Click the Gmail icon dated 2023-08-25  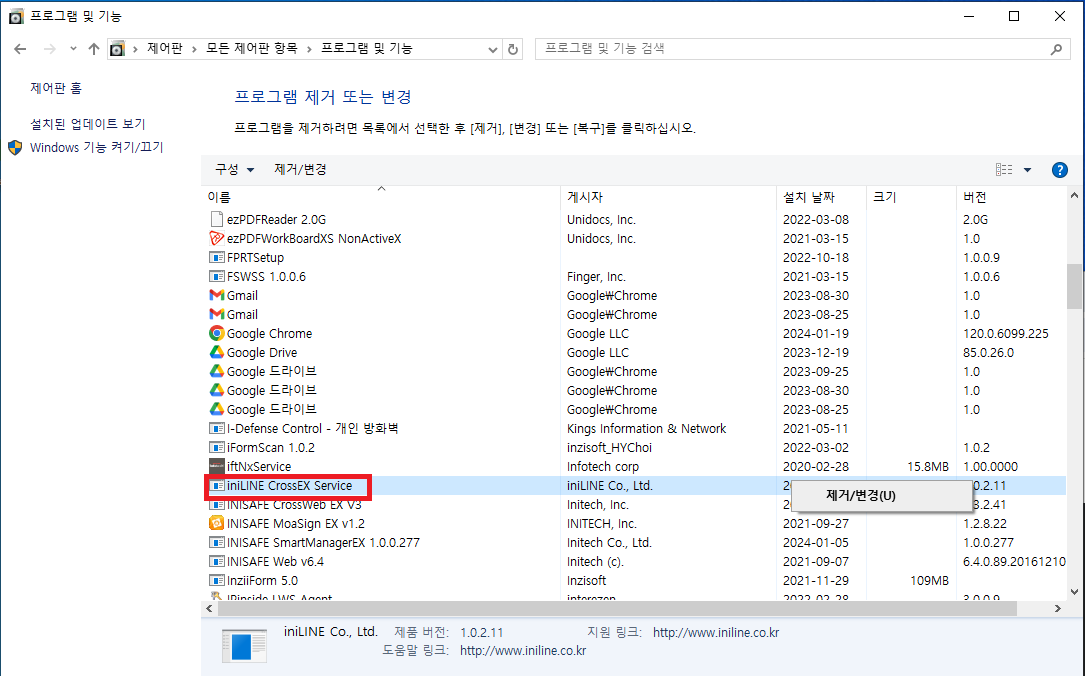(217, 314)
